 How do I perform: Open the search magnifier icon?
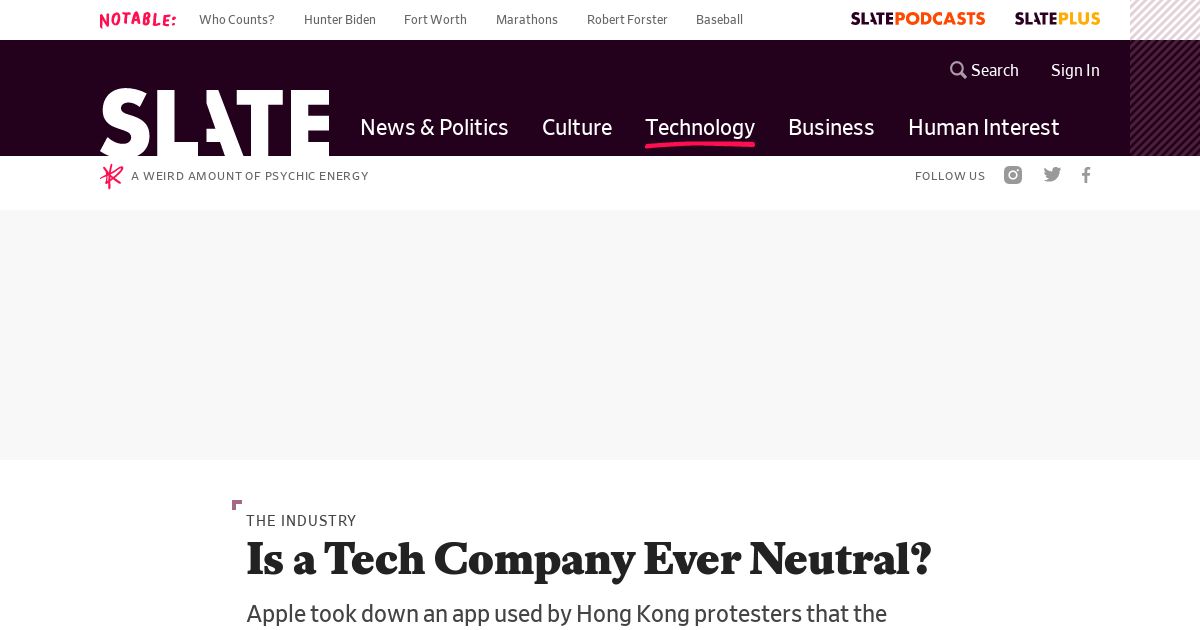958,70
